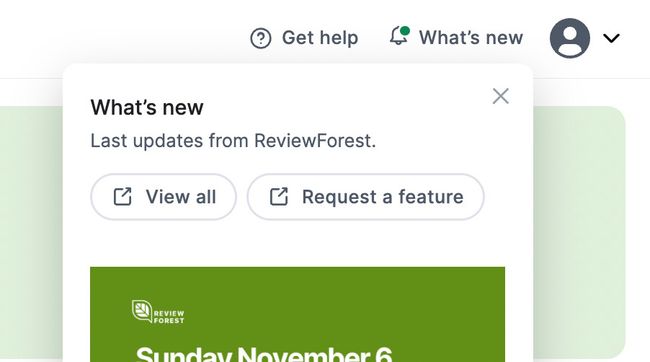Click the ReviewForest leaf logo in banner

coord(142,311)
